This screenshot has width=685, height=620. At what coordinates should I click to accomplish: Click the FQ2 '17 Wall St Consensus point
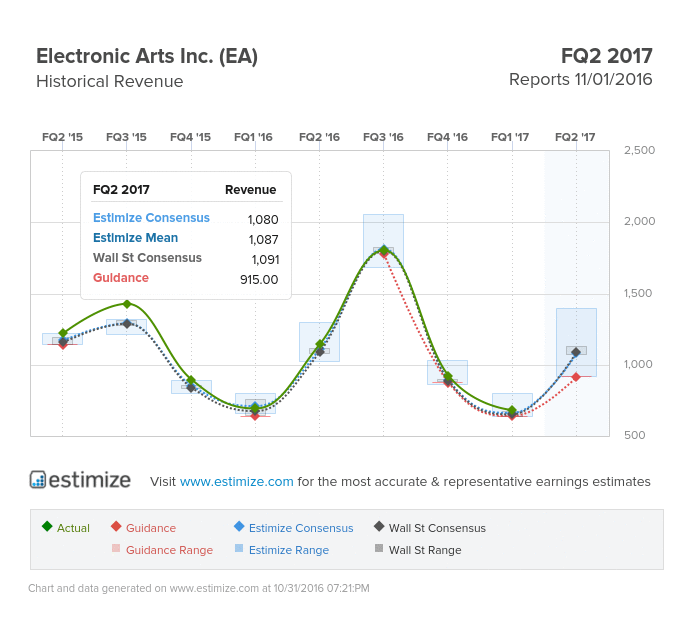pyautogui.click(x=576, y=352)
